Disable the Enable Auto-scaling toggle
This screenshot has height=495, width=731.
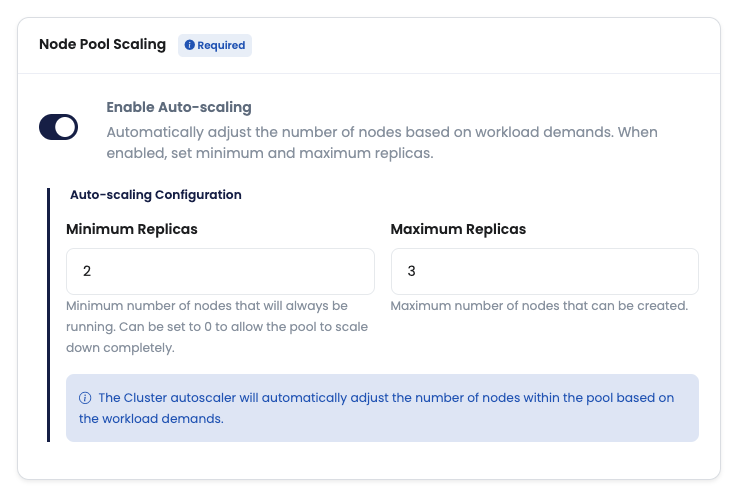58,127
